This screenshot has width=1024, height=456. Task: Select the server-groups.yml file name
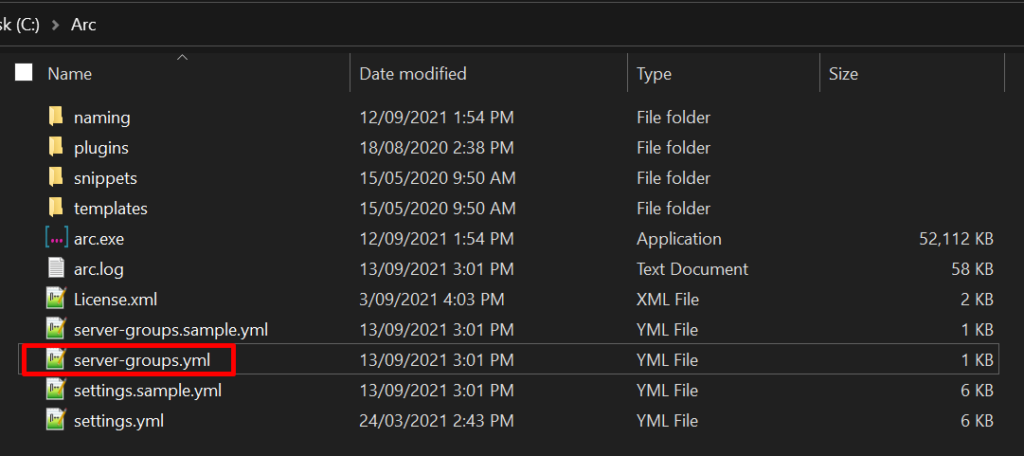coord(141,359)
